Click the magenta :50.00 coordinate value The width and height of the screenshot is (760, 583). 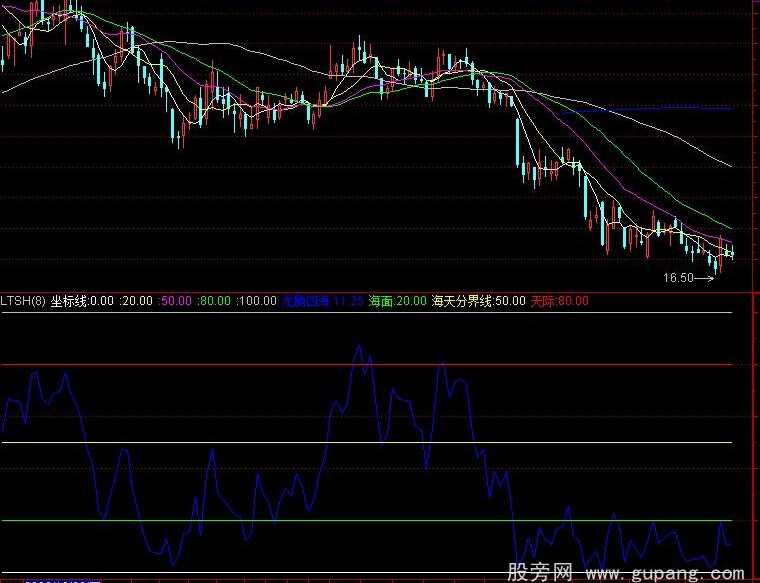(175, 301)
